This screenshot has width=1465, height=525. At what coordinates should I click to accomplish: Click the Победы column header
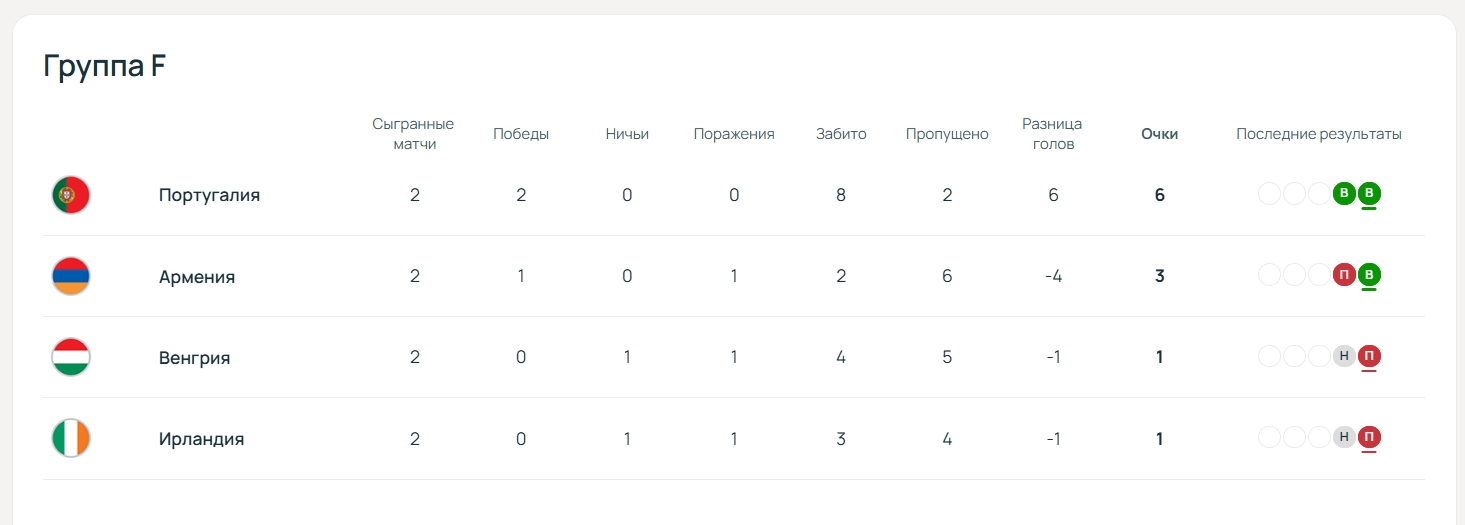click(x=521, y=134)
